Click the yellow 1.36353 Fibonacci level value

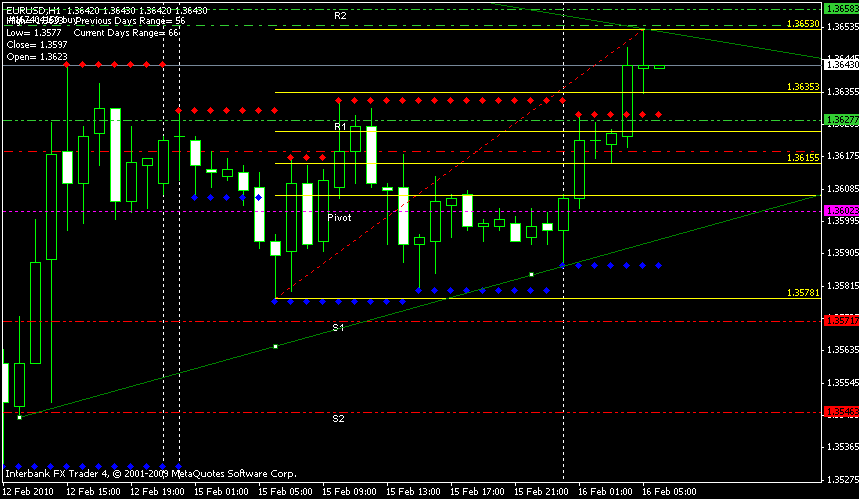(803, 87)
